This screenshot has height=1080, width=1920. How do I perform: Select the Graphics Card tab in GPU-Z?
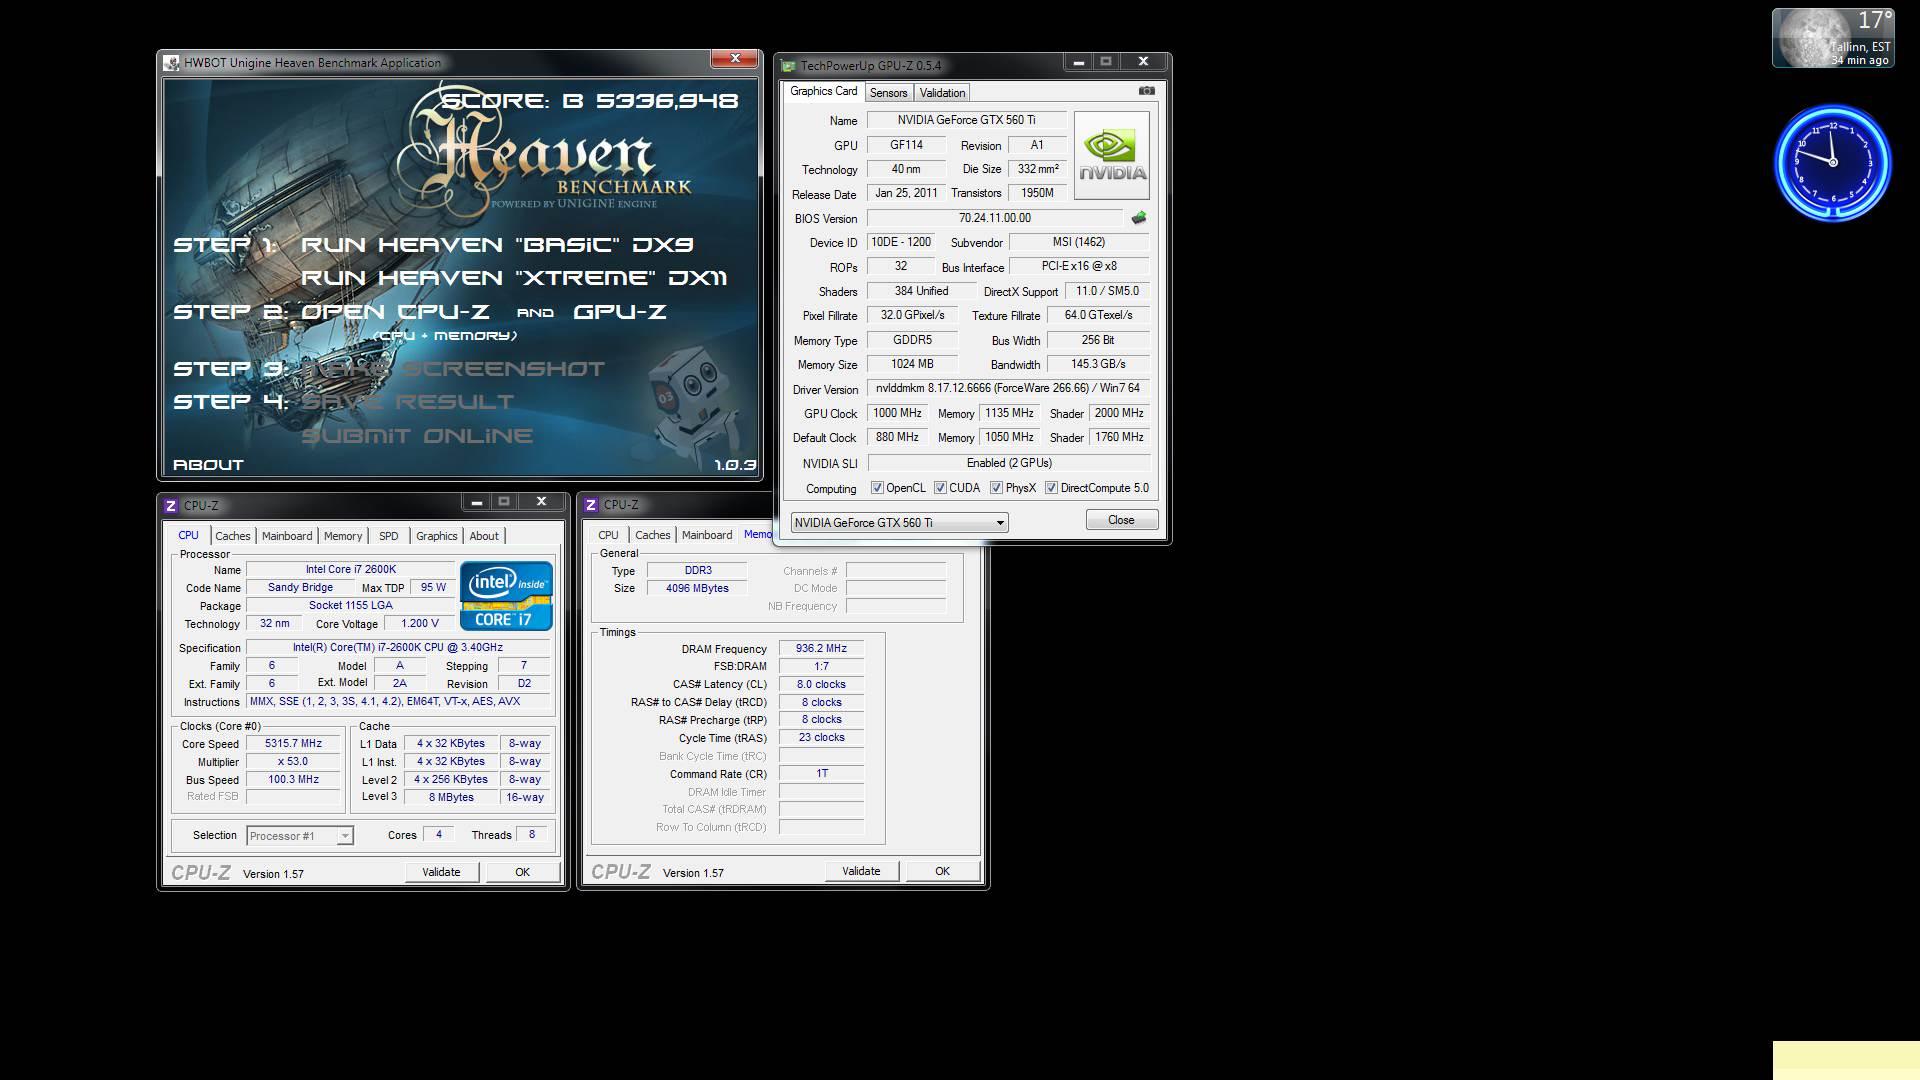tap(823, 91)
